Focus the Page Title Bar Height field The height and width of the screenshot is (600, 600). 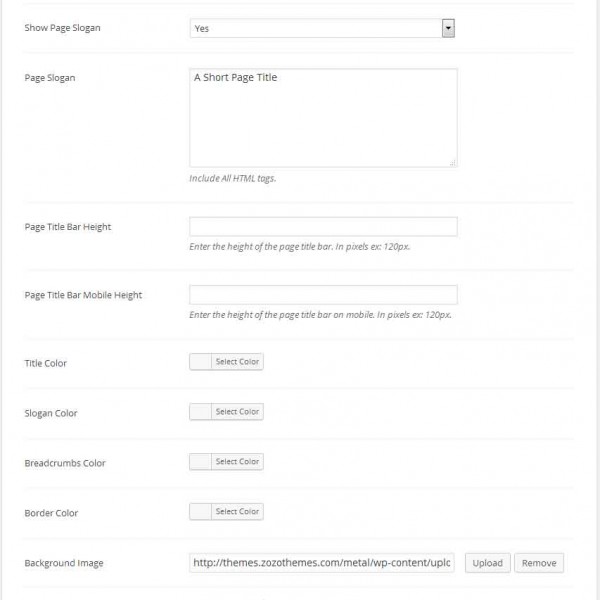322,227
